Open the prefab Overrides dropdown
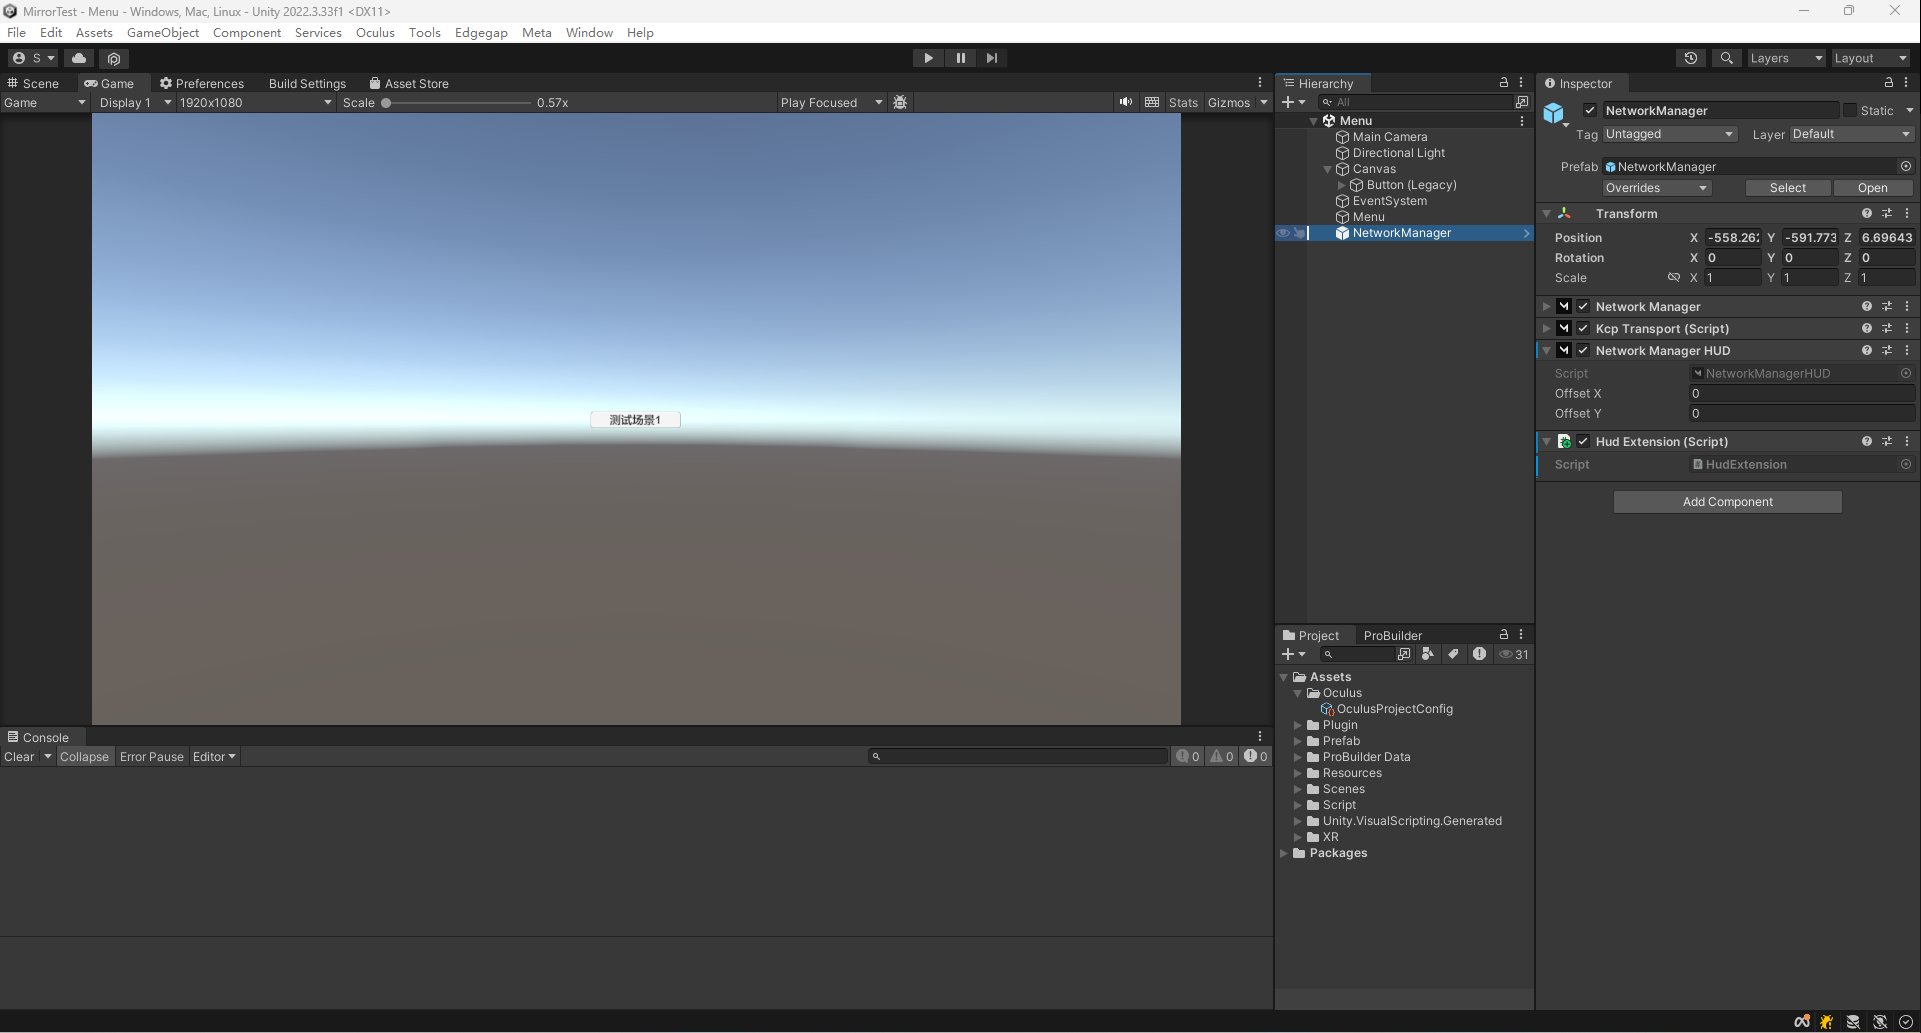 1657,188
